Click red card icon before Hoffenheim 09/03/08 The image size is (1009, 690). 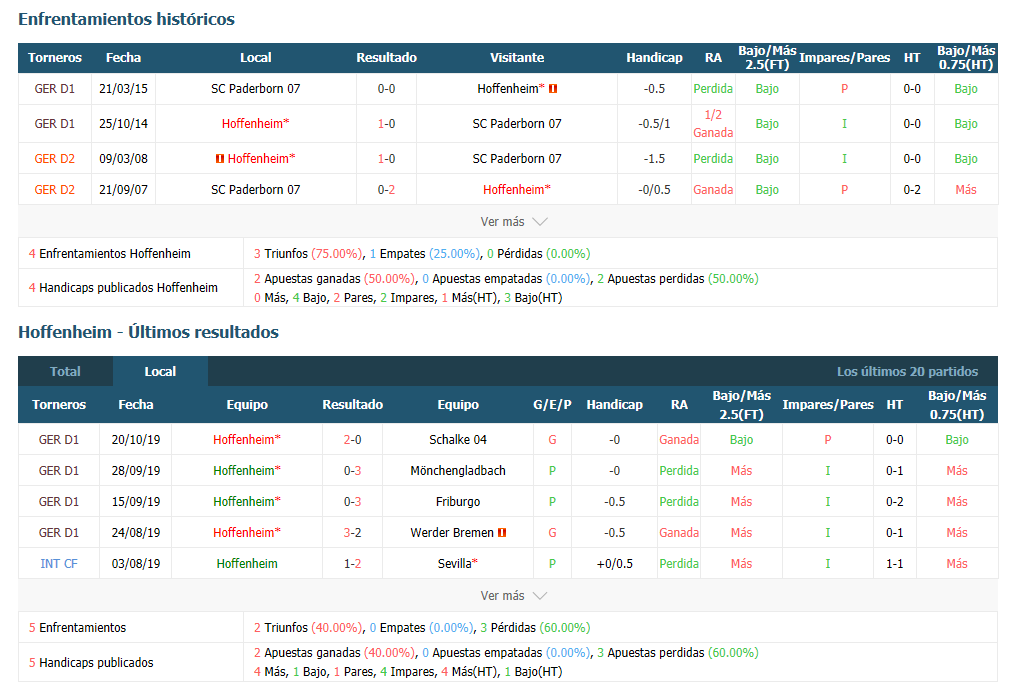[x=220, y=158]
